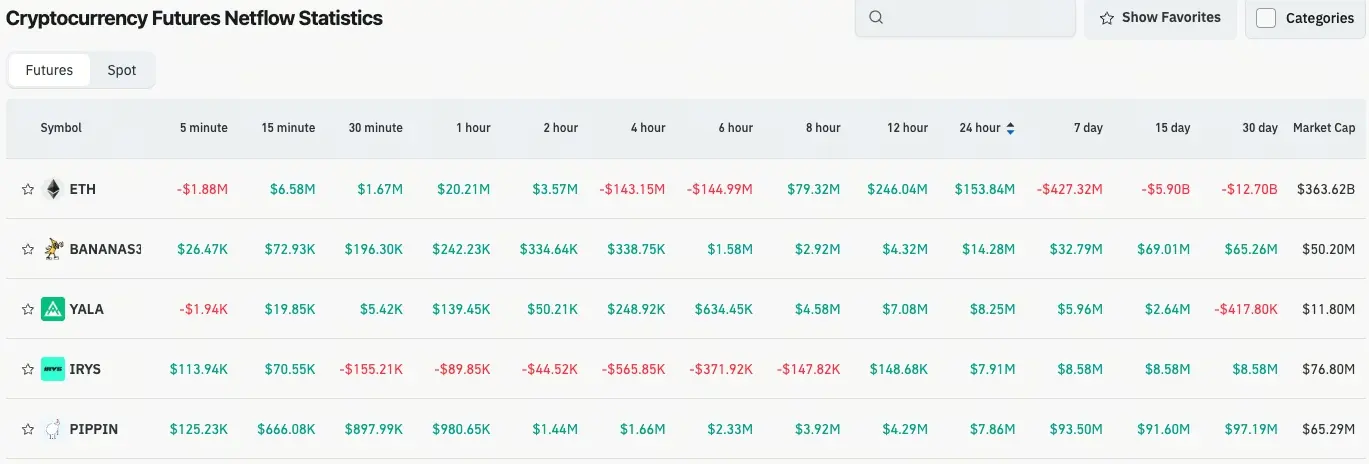Sort by 24 hour column arrows
Image resolution: width=1369 pixels, height=464 pixels.
click(x=1011, y=128)
